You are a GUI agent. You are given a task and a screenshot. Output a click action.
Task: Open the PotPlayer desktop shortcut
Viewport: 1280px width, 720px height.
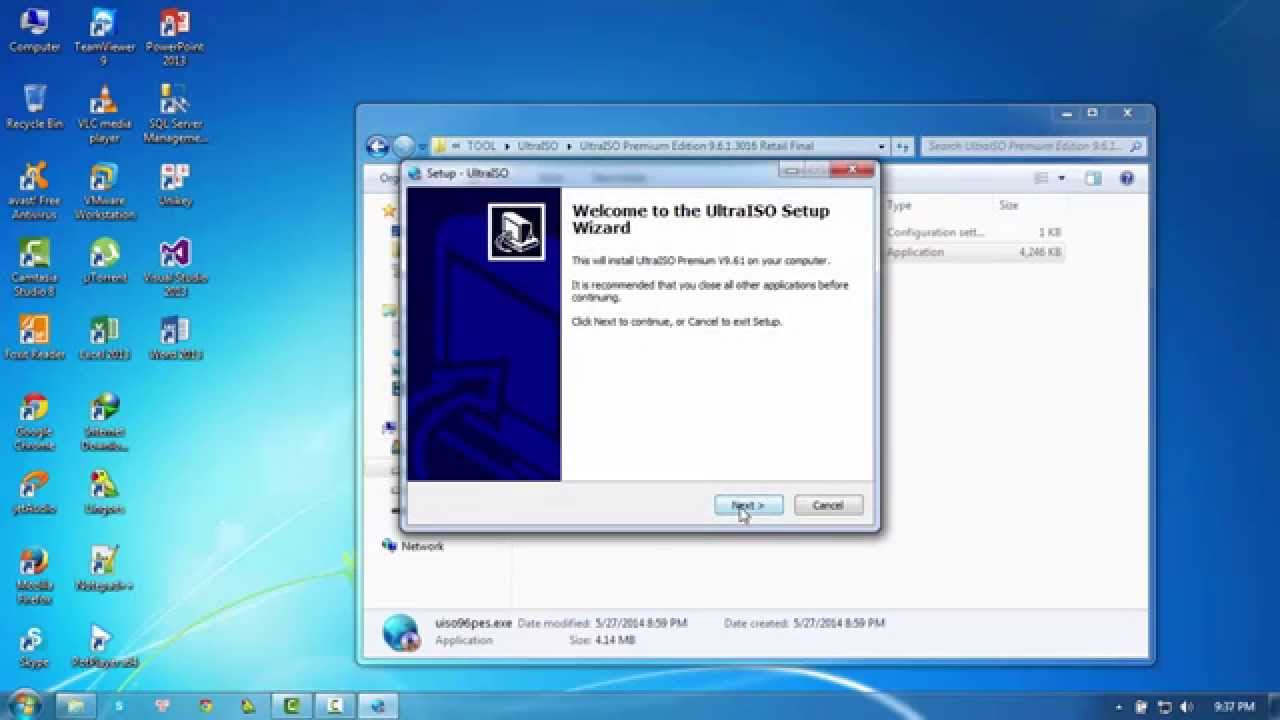(104, 645)
